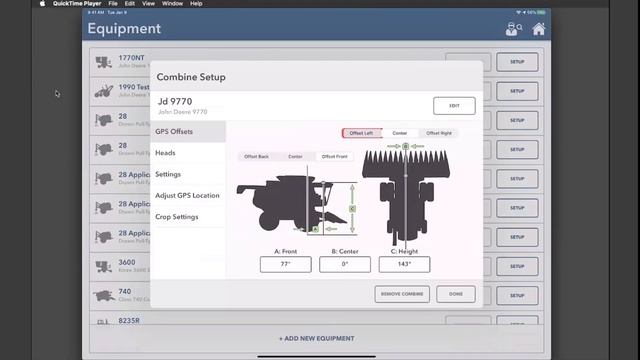This screenshot has height=360, width=640.
Task: Click the Edit button for Jd 9770
Action: 454,106
